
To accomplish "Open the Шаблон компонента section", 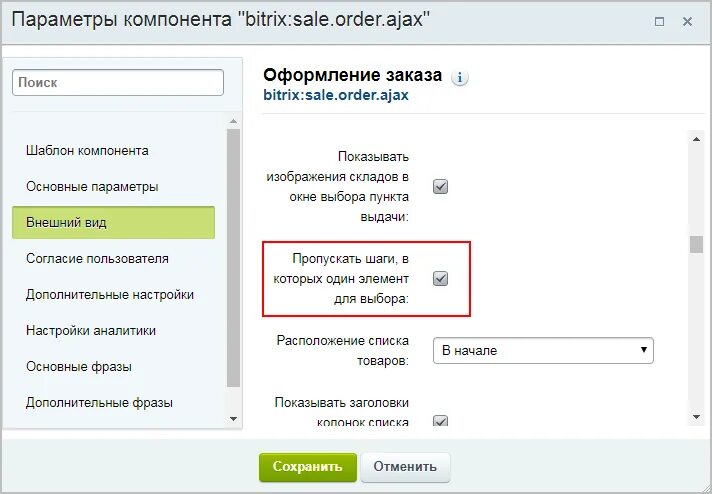I will tap(87, 150).
